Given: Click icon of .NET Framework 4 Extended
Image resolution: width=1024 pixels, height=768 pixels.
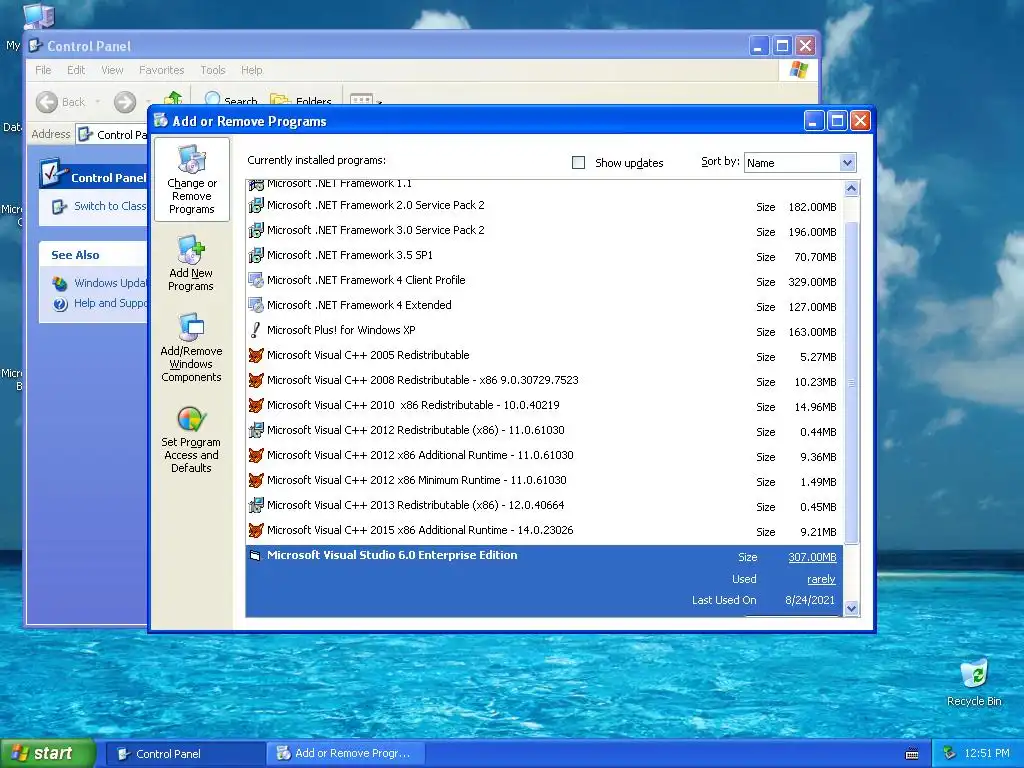Looking at the screenshot, I should 256,305.
